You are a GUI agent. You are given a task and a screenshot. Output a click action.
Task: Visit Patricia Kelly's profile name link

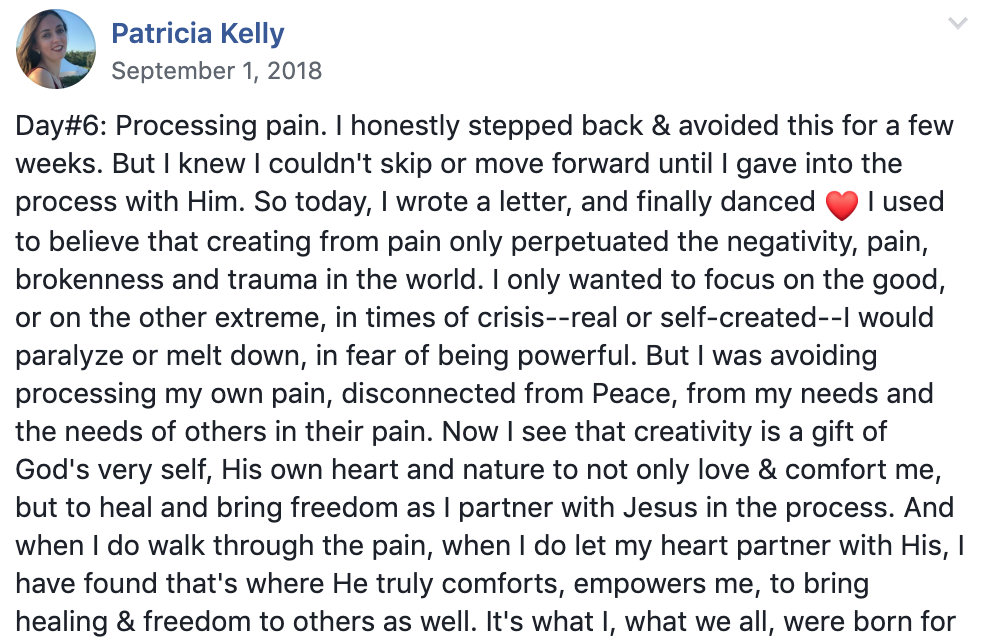coord(197,33)
